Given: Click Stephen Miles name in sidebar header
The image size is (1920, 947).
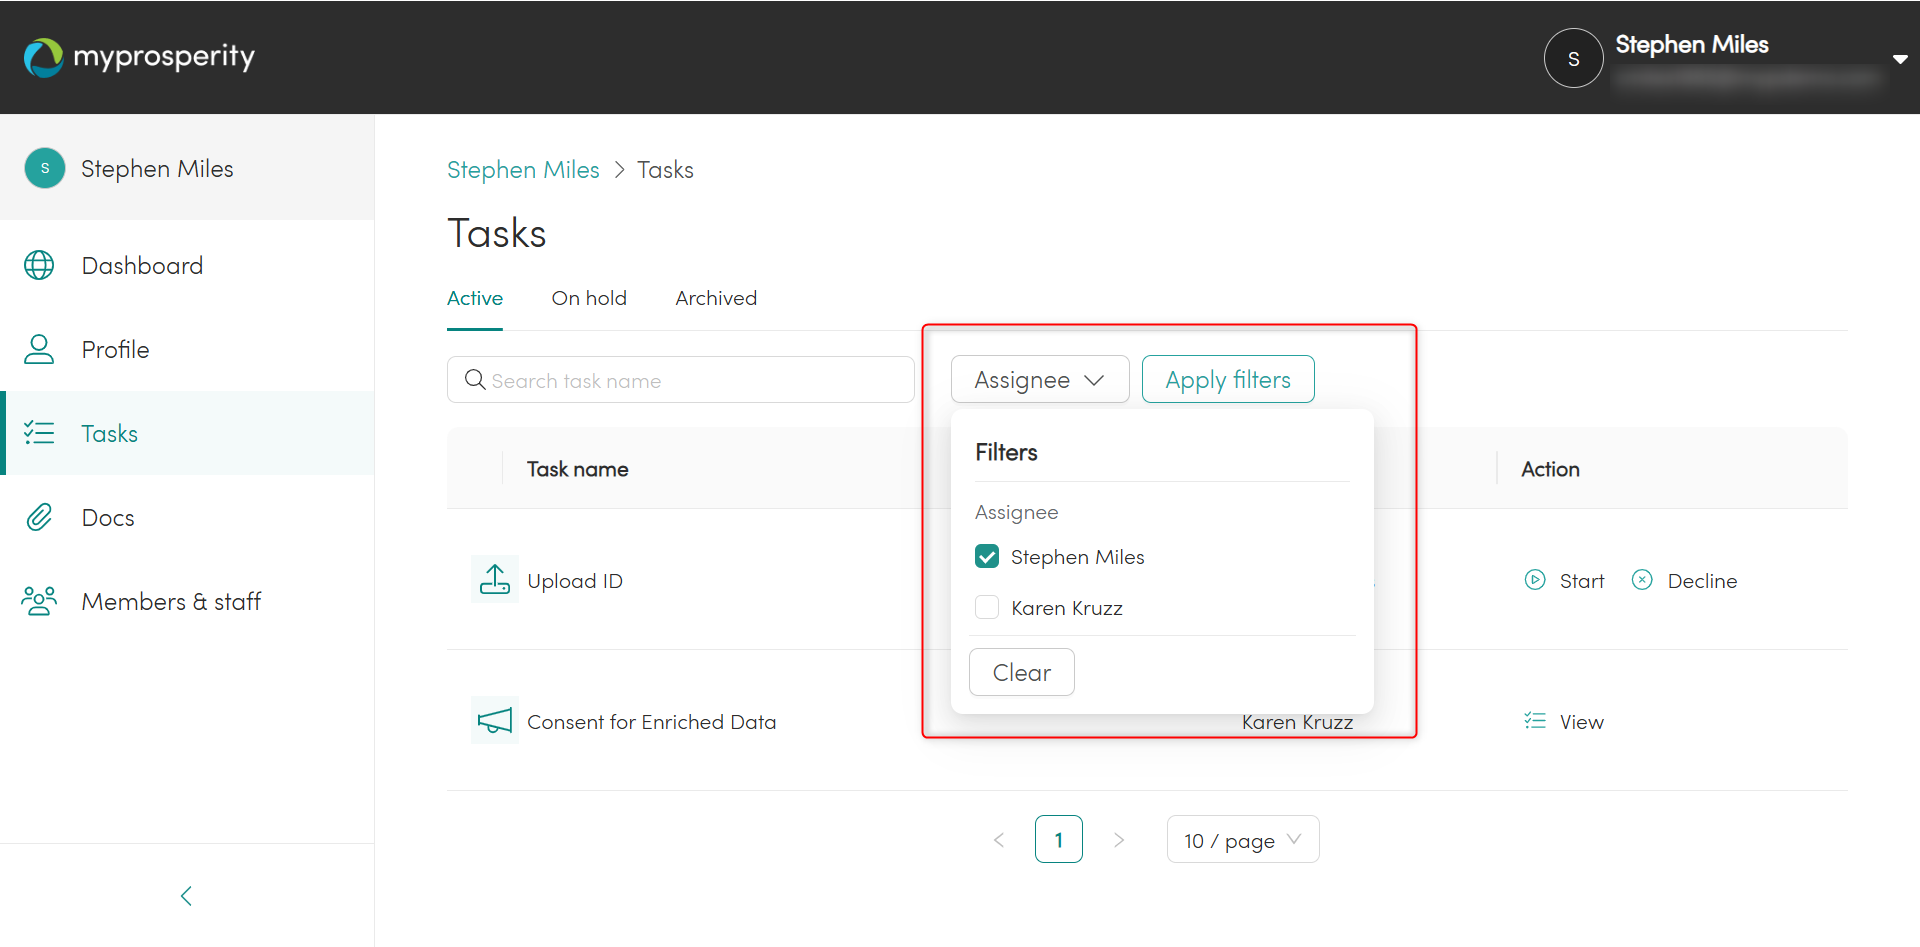Looking at the screenshot, I should pyautogui.click(x=157, y=169).
